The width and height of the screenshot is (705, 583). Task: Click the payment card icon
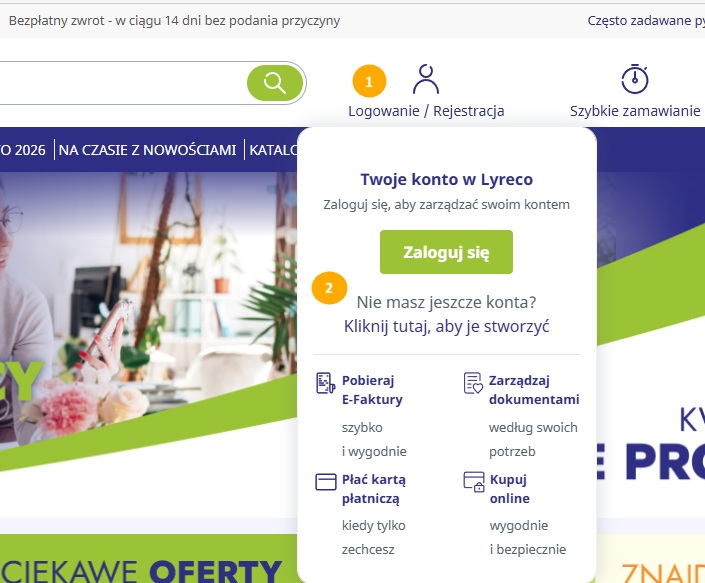point(326,482)
